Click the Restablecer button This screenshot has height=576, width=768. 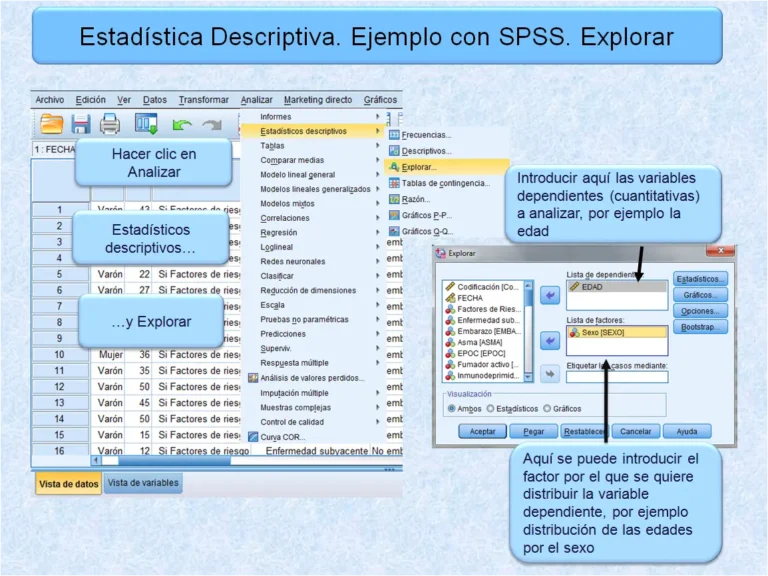(584, 431)
